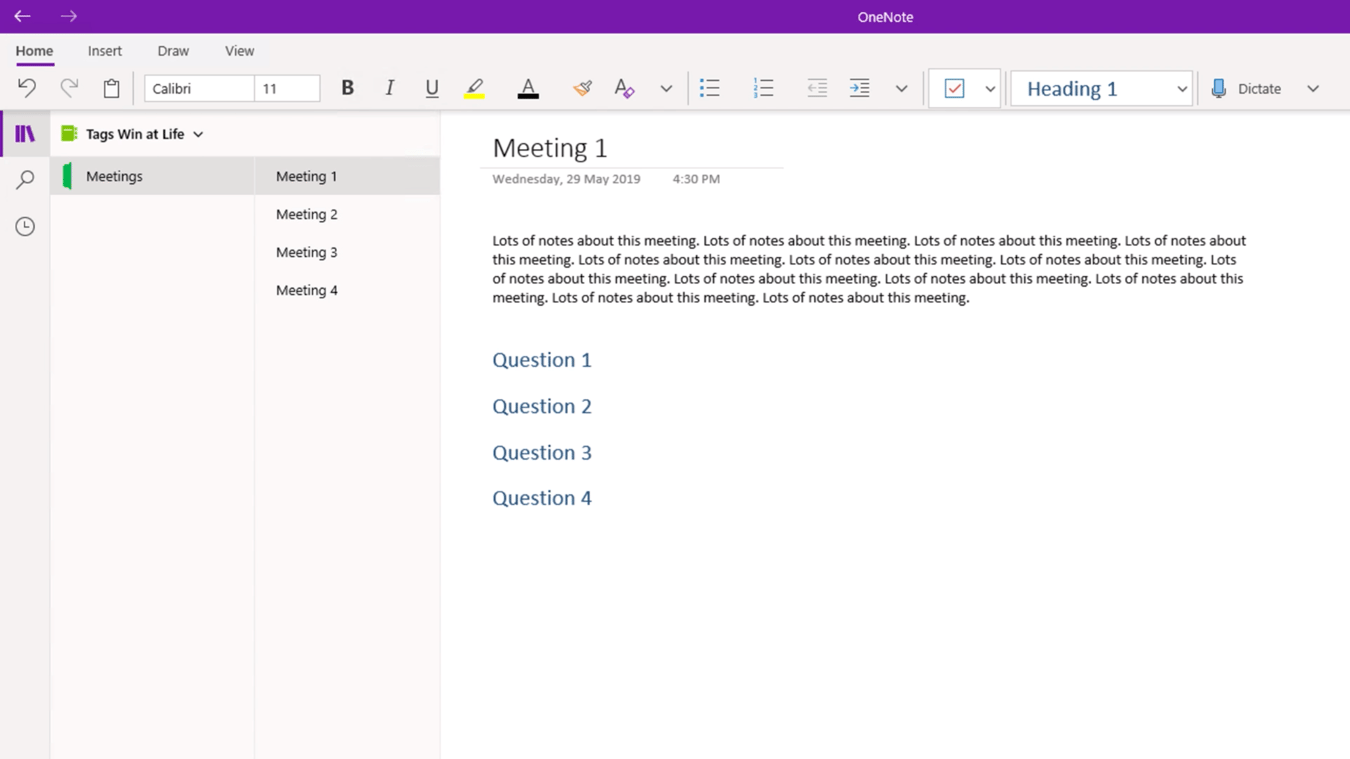Toggle the numbered list
Screen dimensions: 1350x759
coord(763,88)
